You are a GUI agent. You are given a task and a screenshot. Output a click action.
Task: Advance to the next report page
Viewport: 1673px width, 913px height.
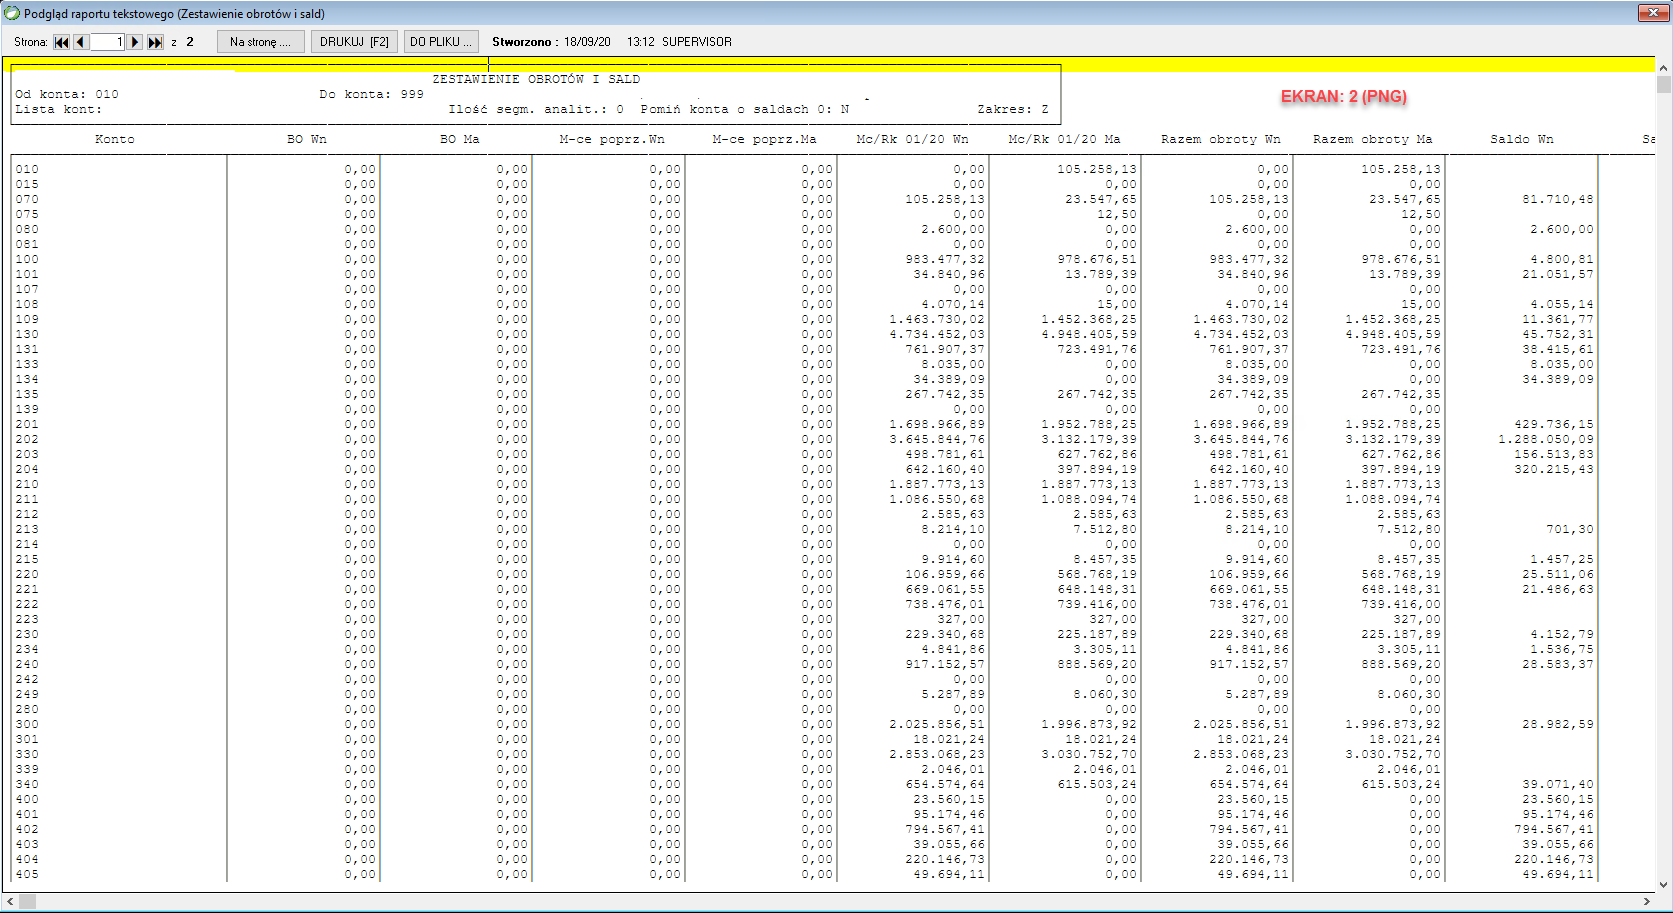pos(135,42)
